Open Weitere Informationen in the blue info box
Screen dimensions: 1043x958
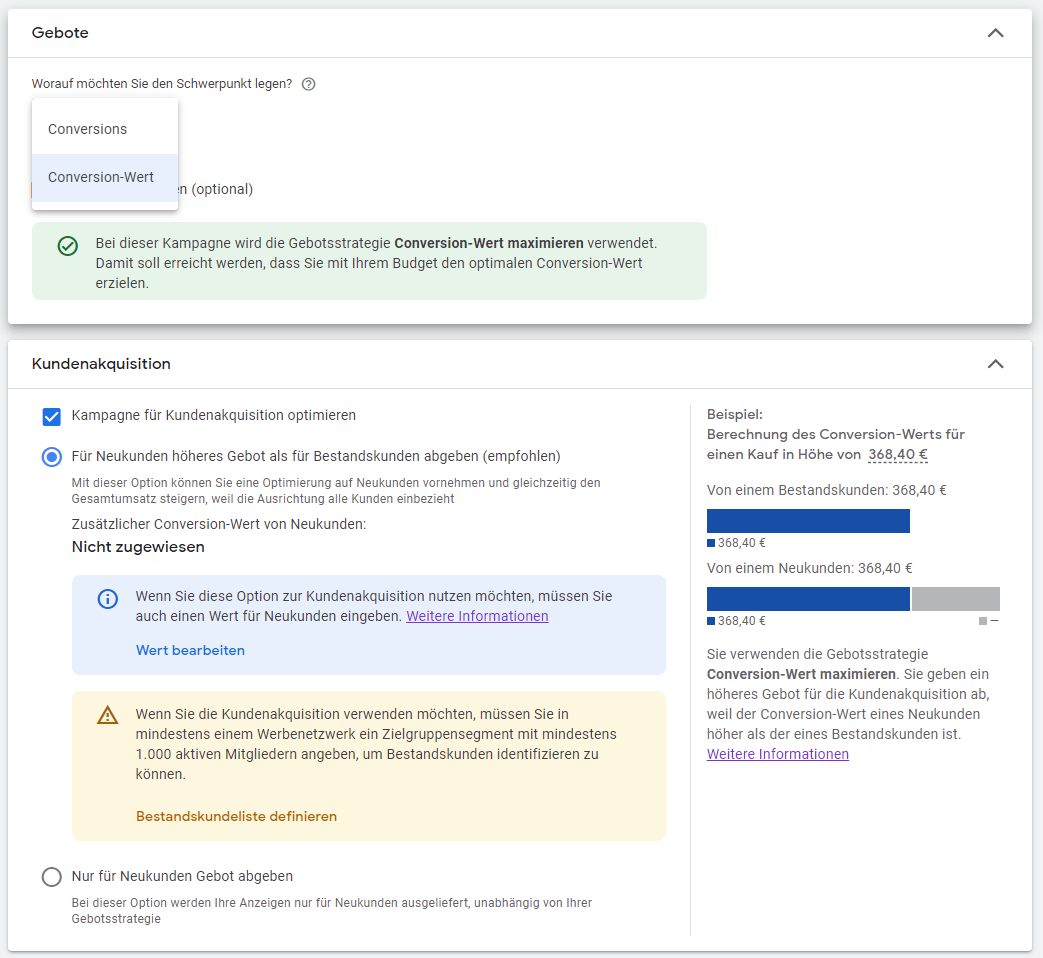477,616
